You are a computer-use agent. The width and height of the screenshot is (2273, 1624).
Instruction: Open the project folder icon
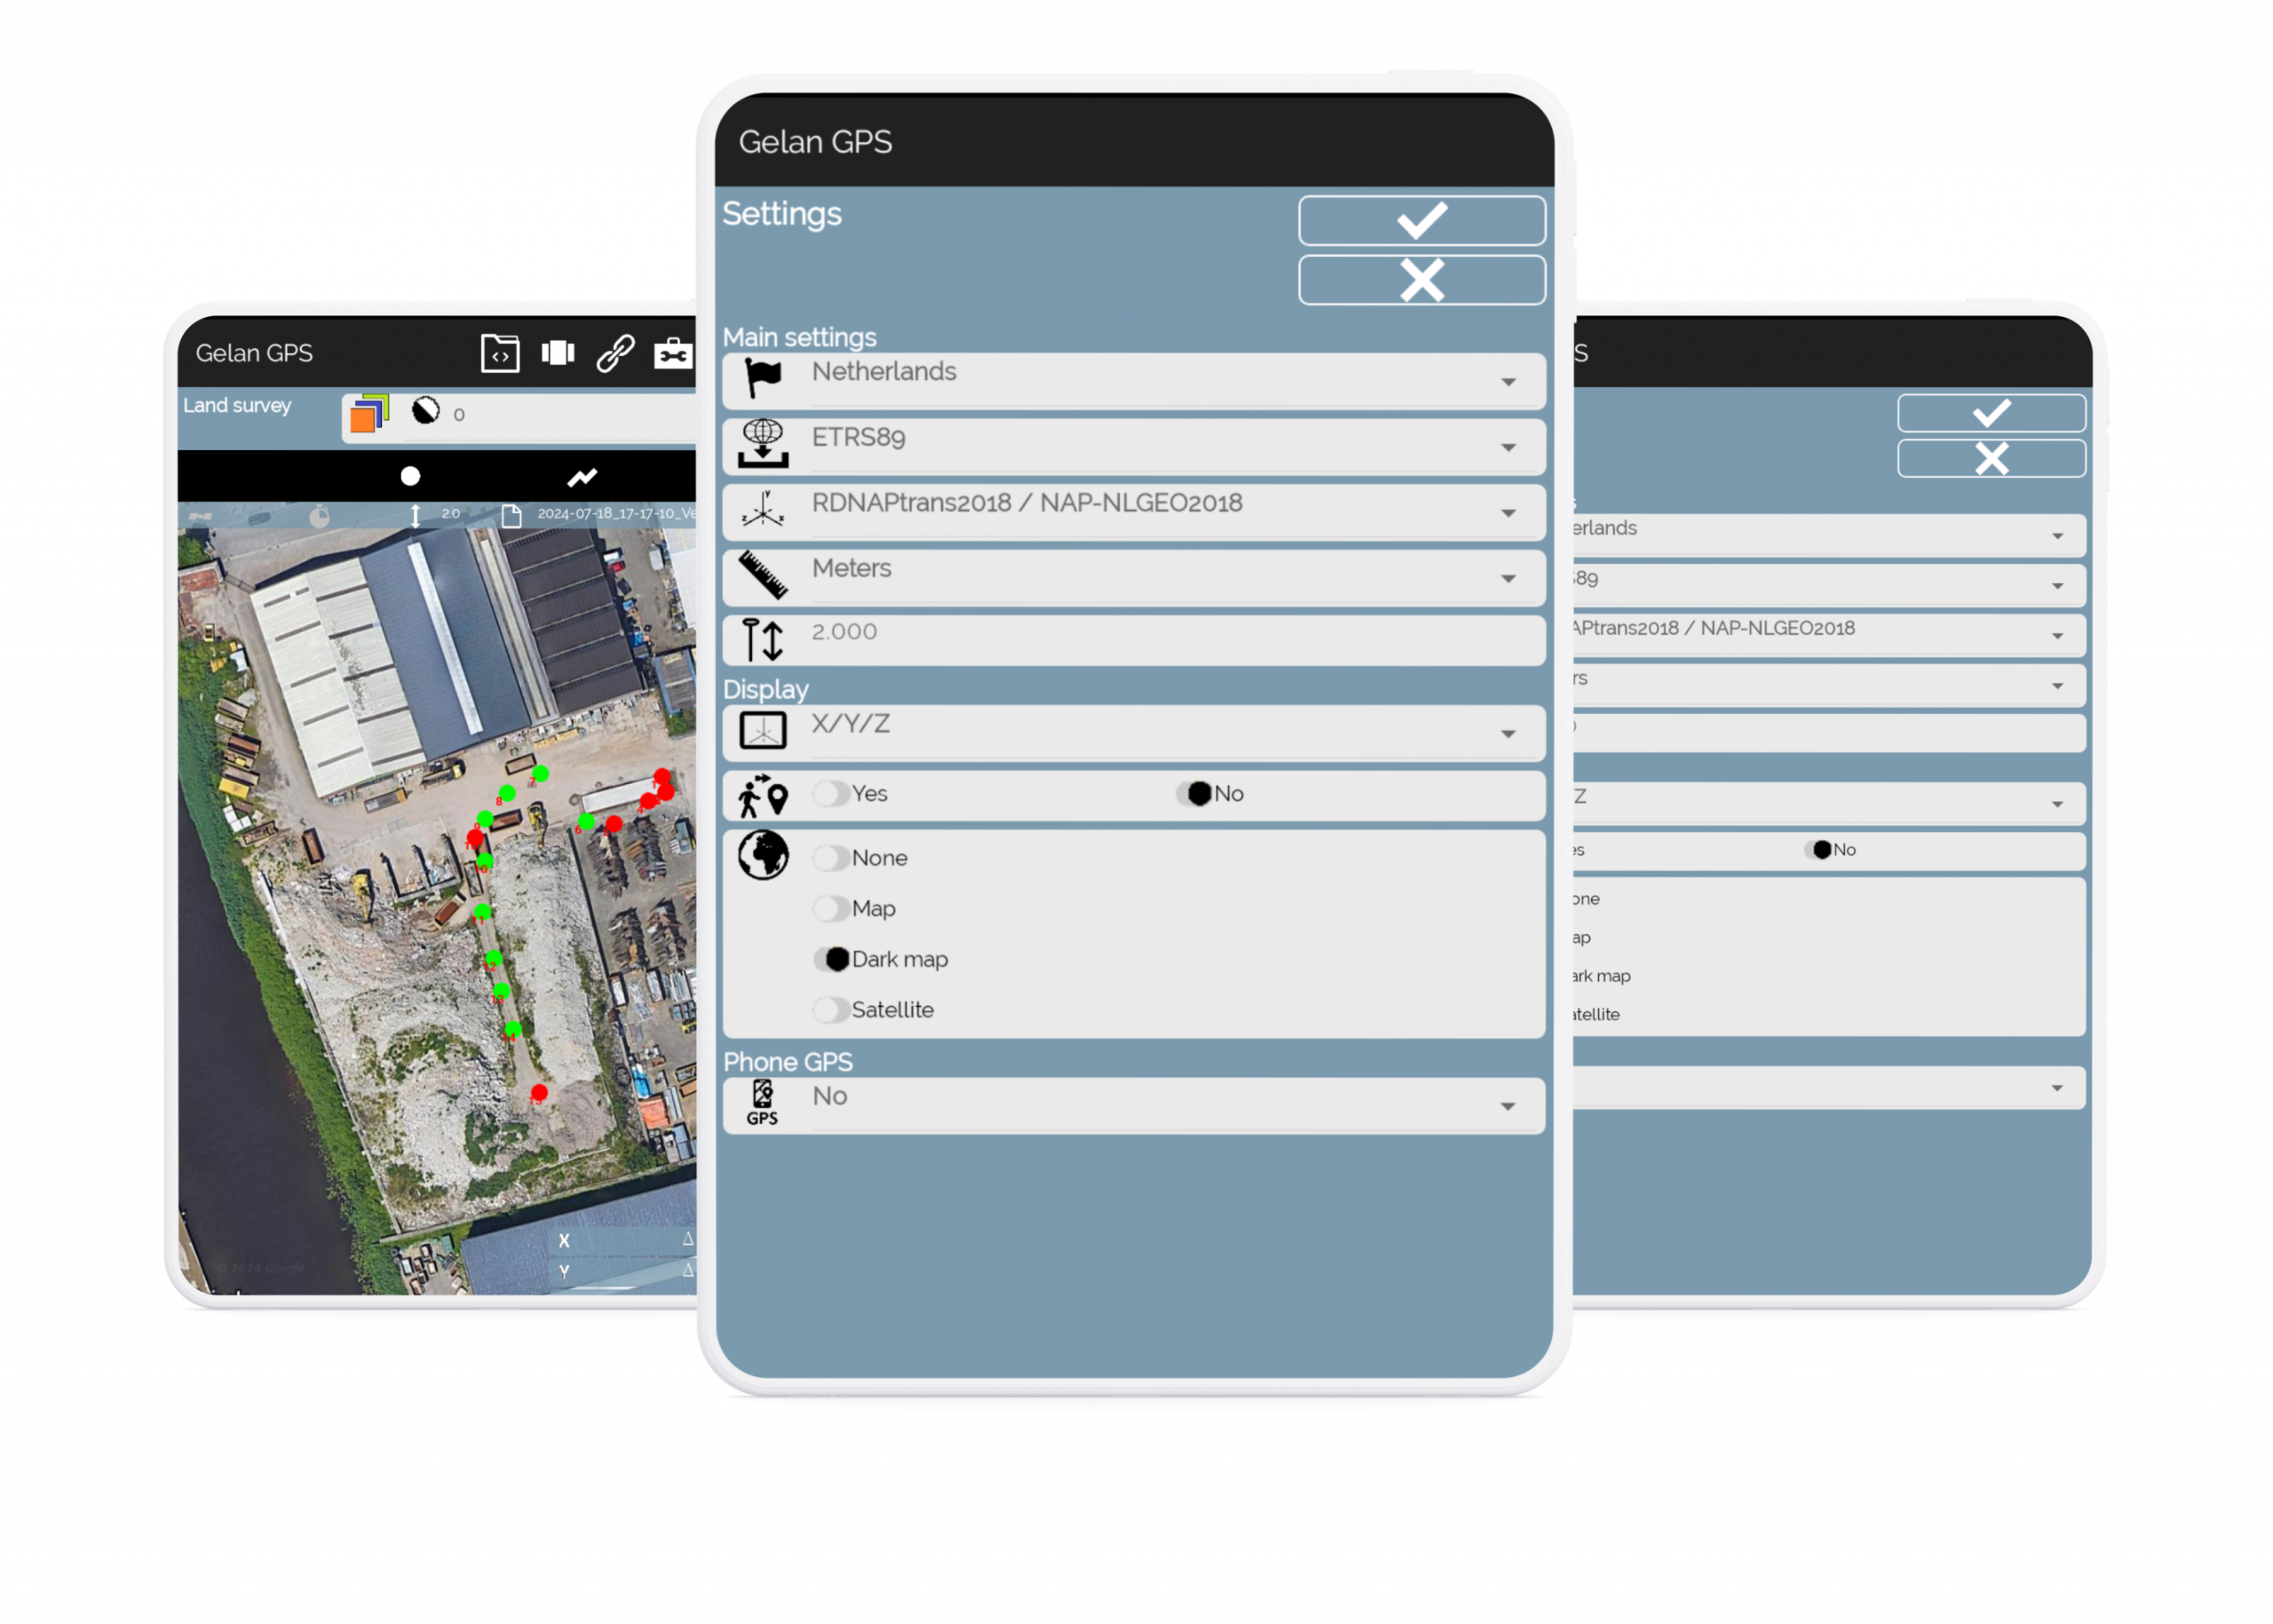(x=500, y=353)
